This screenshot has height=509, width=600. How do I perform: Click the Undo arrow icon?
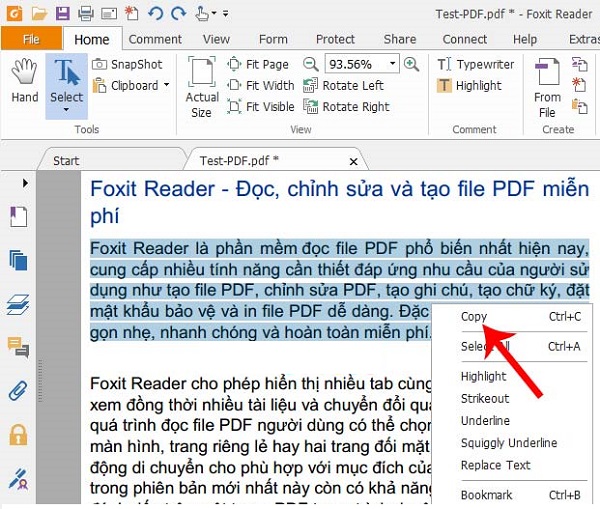pyautogui.click(x=156, y=14)
